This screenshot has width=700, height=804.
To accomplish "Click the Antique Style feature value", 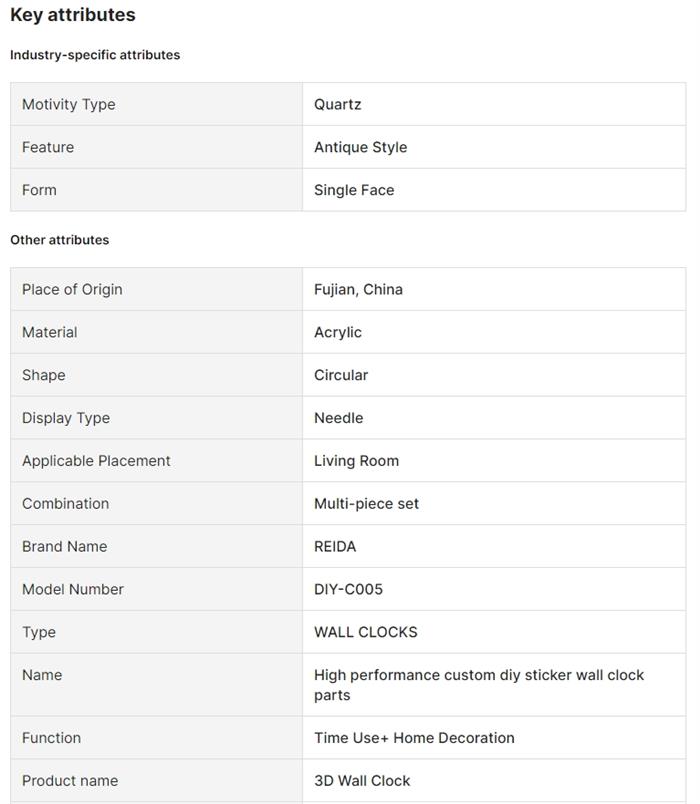I will pyautogui.click(x=361, y=147).
